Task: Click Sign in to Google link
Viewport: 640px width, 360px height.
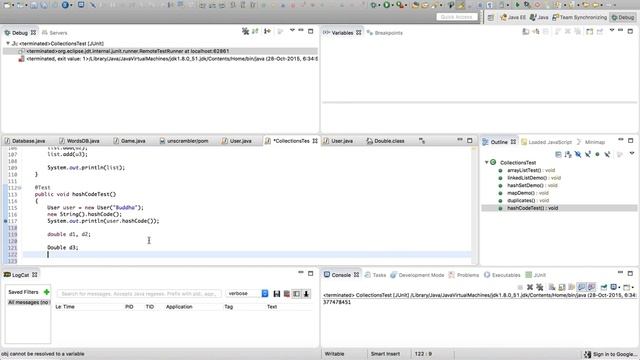Action: coord(614,354)
